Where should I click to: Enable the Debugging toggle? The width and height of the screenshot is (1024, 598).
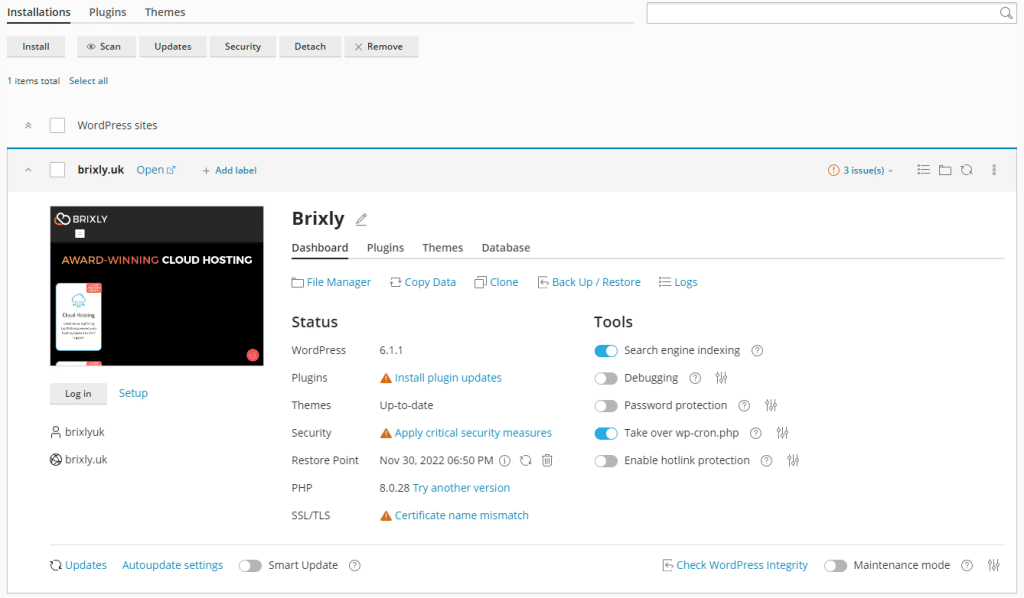coord(606,378)
